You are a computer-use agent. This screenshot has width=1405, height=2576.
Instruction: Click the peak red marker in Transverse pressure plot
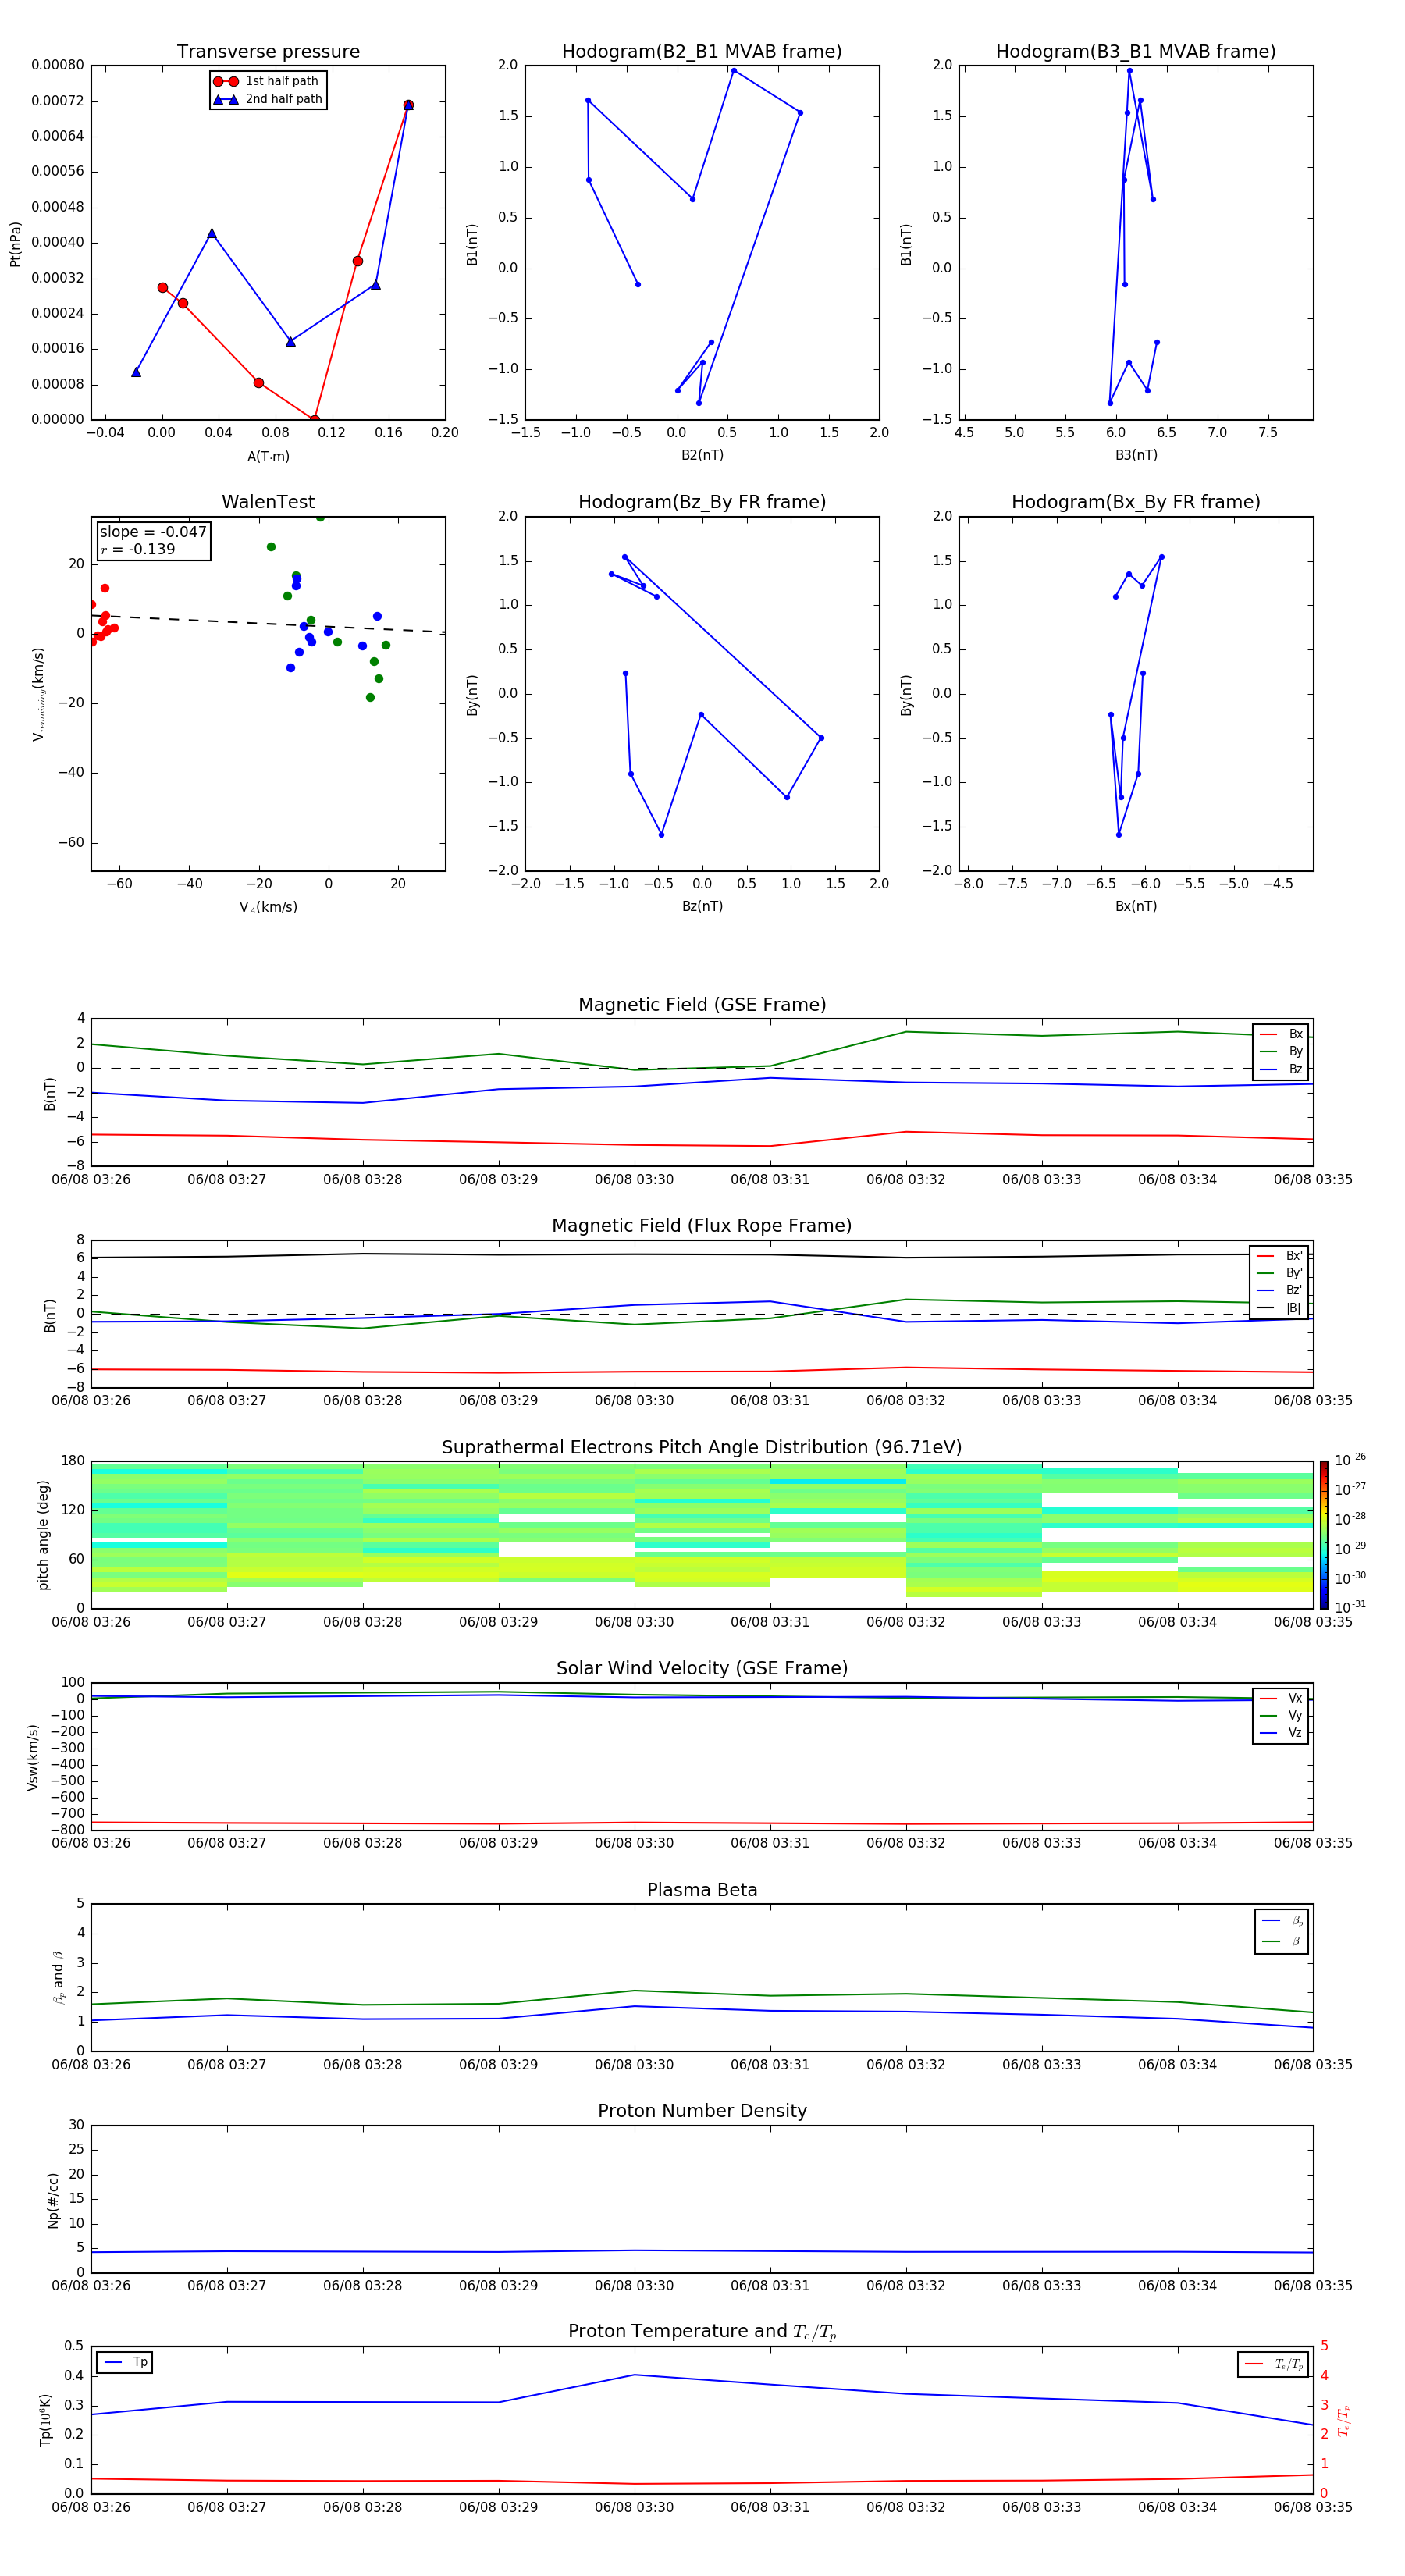(408, 105)
